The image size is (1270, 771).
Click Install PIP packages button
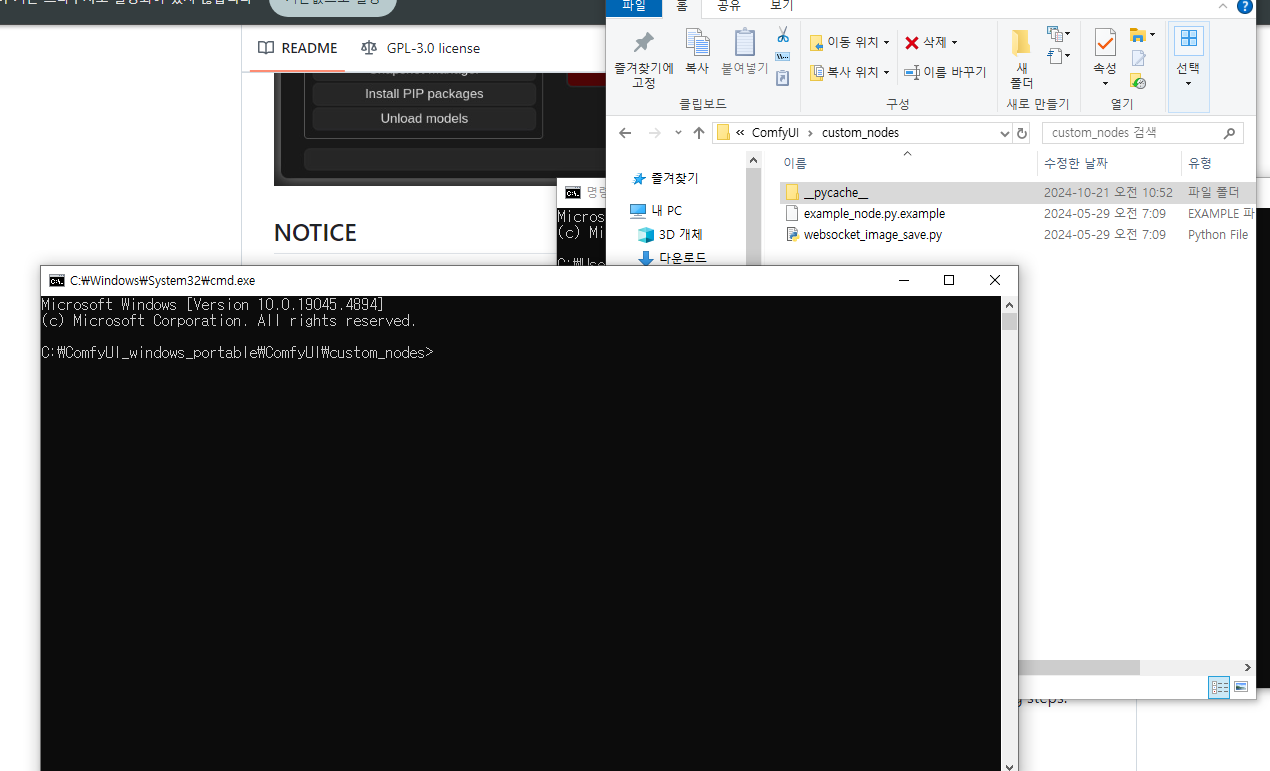click(x=424, y=94)
